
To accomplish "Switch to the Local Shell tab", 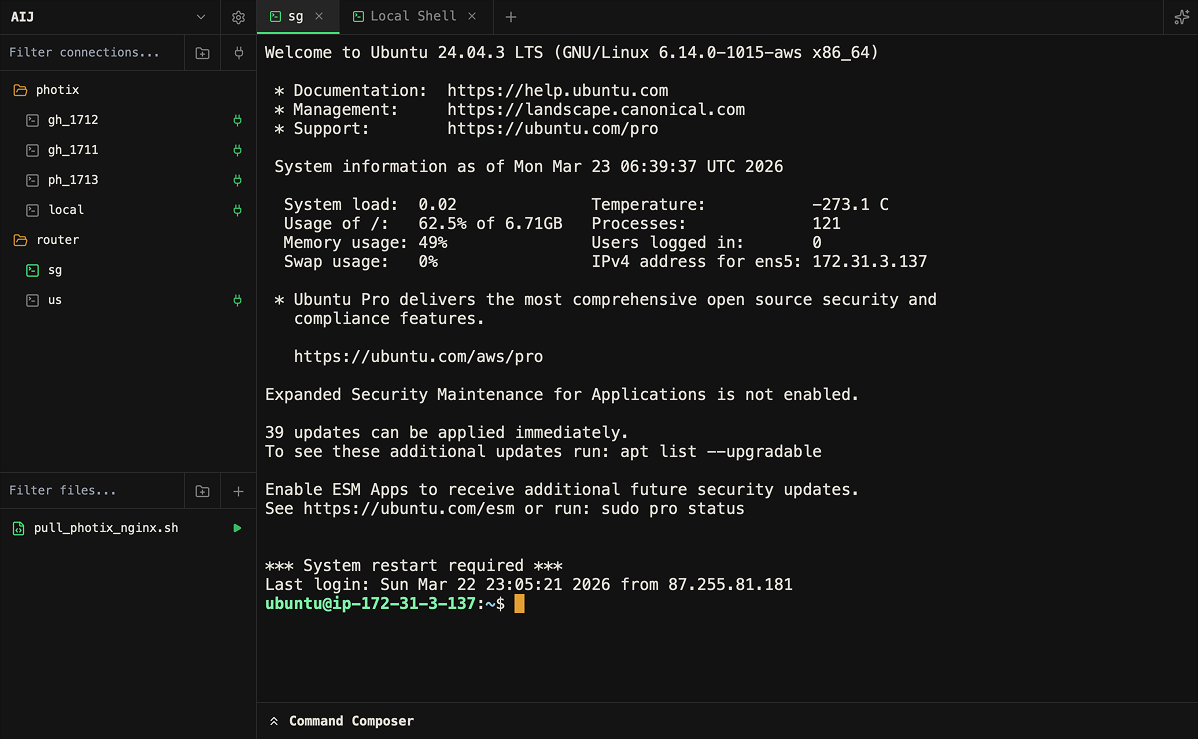I will (x=412, y=16).
